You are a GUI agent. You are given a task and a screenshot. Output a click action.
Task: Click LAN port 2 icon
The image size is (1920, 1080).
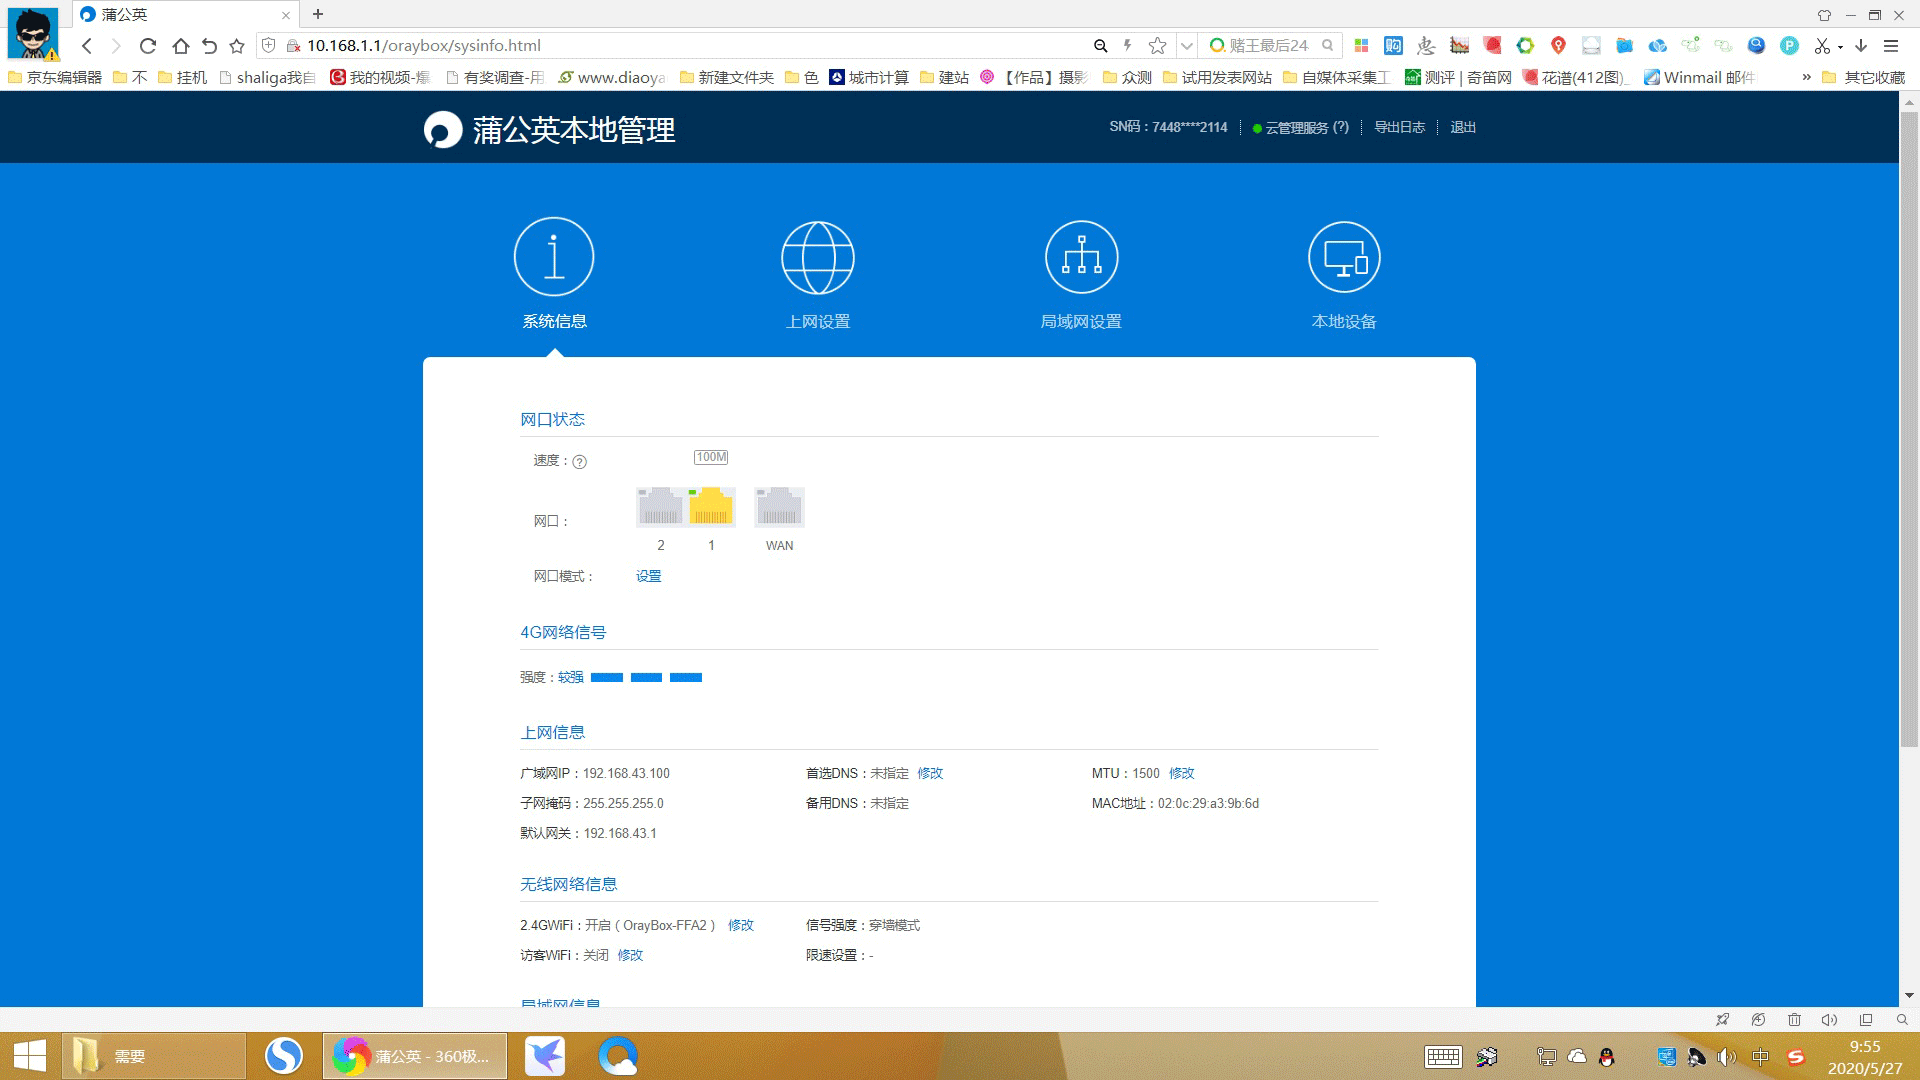tap(660, 506)
